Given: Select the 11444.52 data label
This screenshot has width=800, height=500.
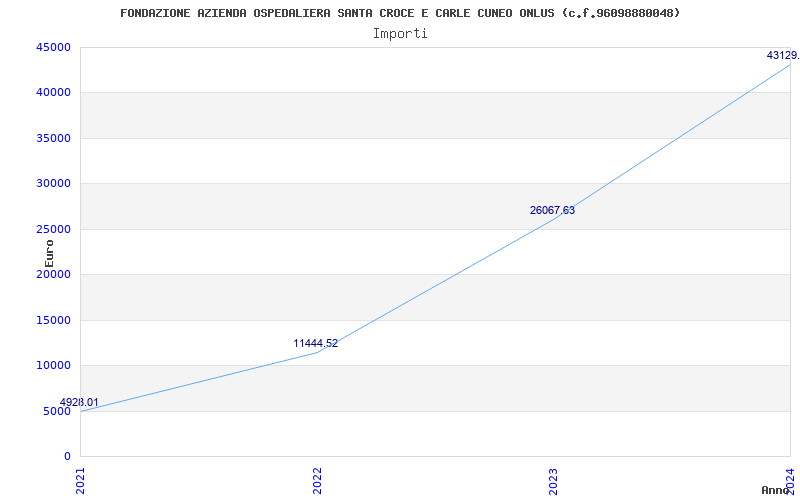Looking at the screenshot, I should pyautogui.click(x=315, y=343).
